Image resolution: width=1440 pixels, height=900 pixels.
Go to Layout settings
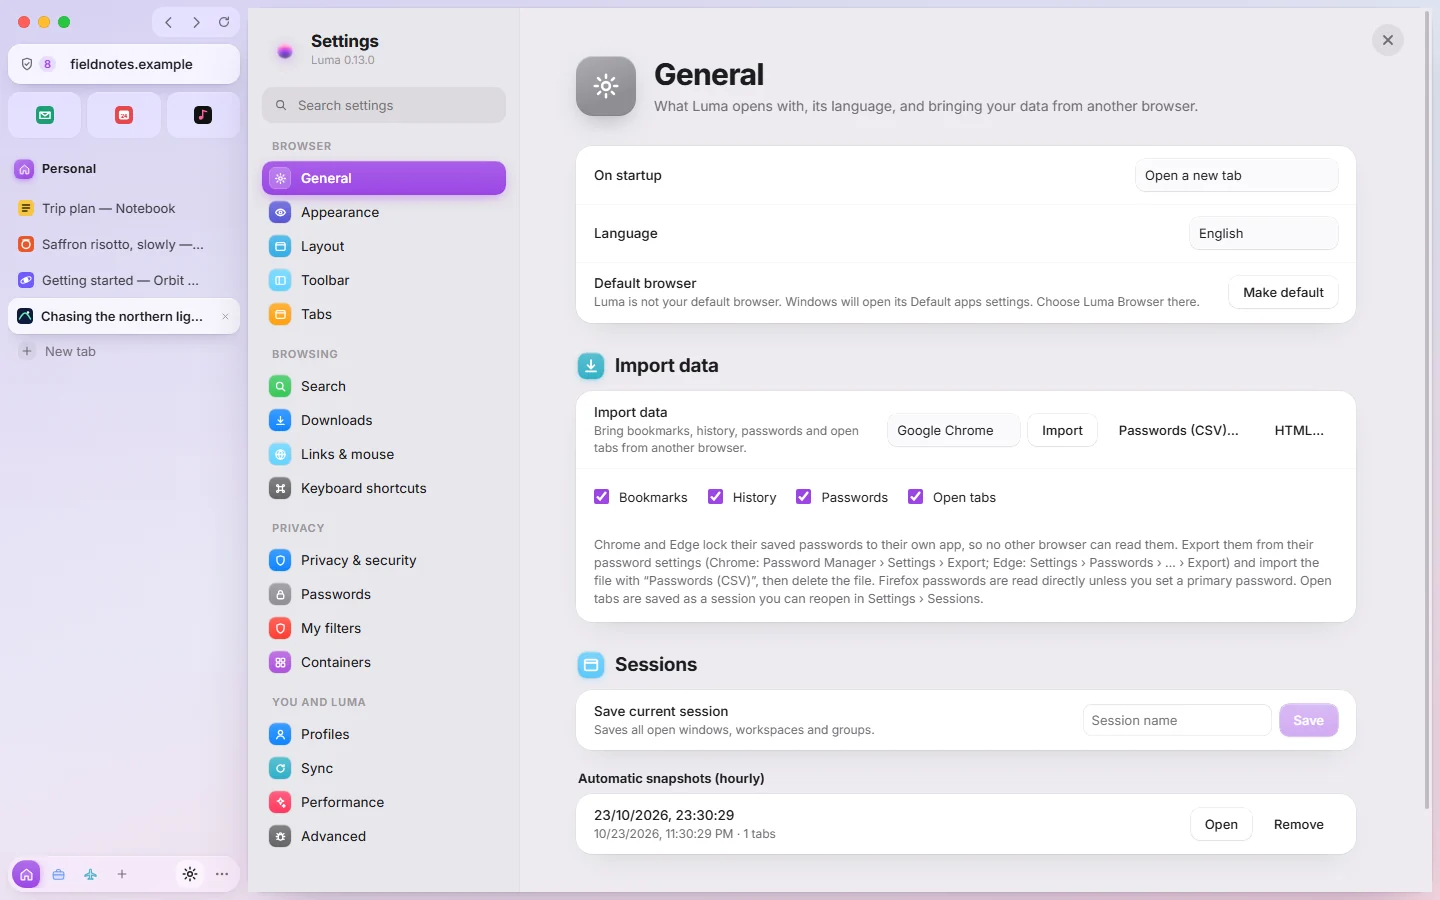point(384,246)
